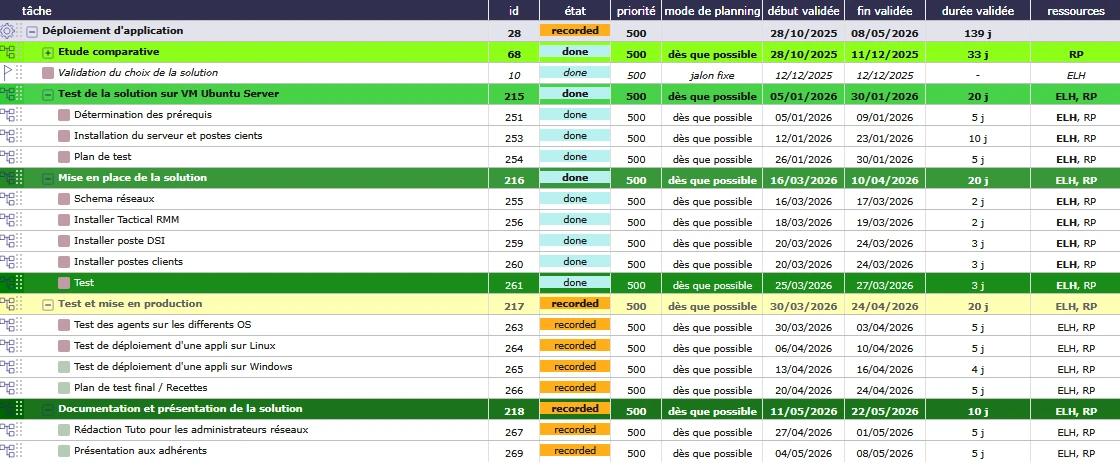This screenshot has height=472, width=1120.
Task: Click the hierarchy icon of Schema réseaux row
Action: [x=8, y=199]
